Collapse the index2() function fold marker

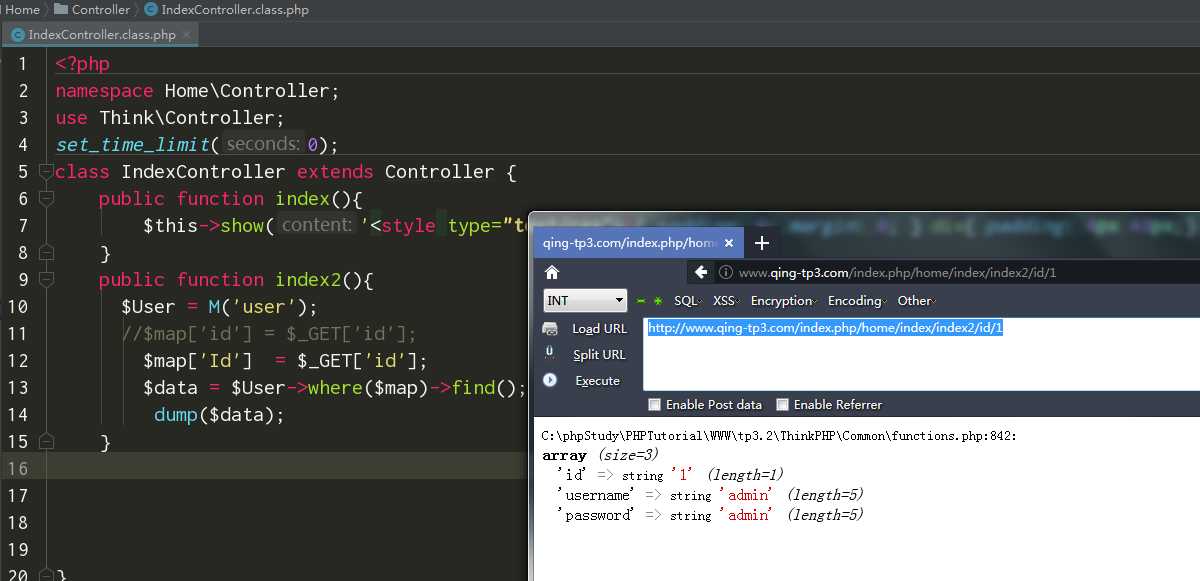click(45, 280)
